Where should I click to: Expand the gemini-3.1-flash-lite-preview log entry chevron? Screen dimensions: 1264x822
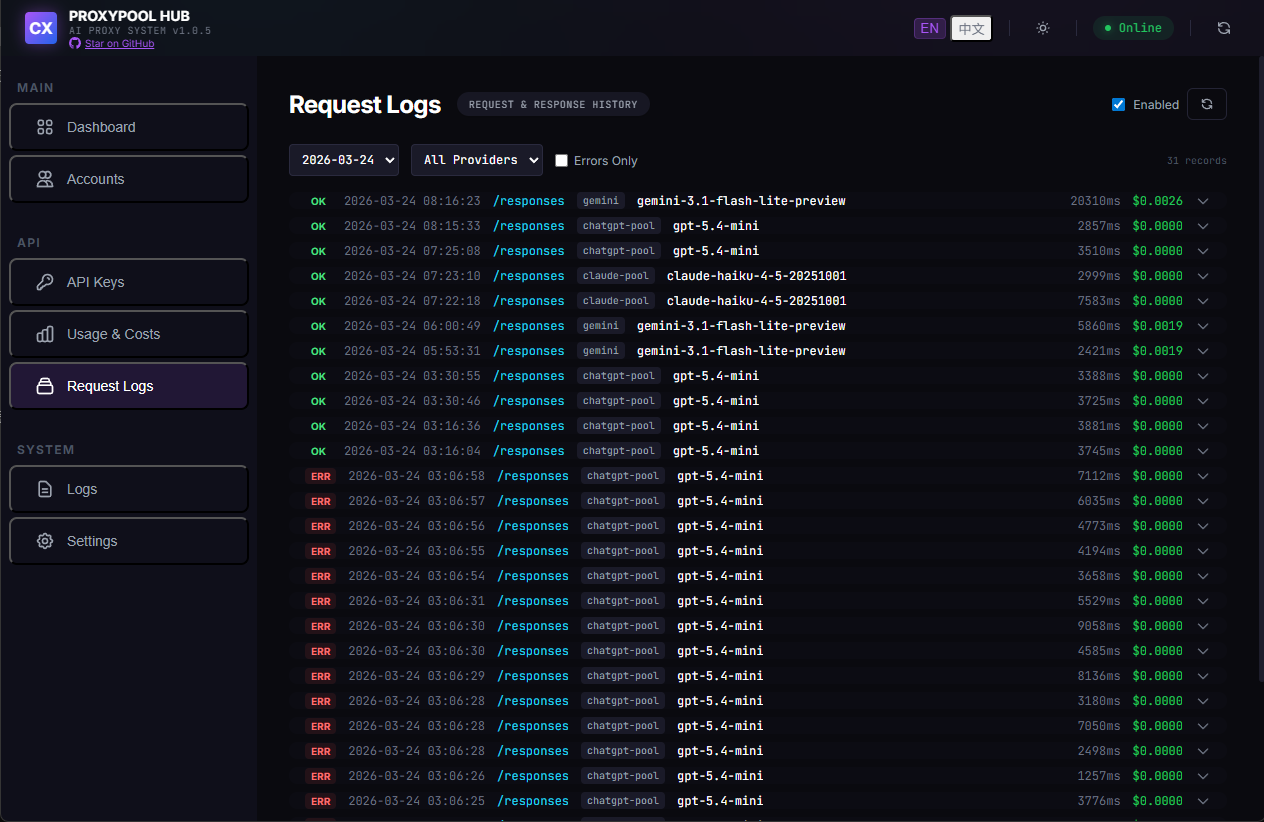point(1203,201)
